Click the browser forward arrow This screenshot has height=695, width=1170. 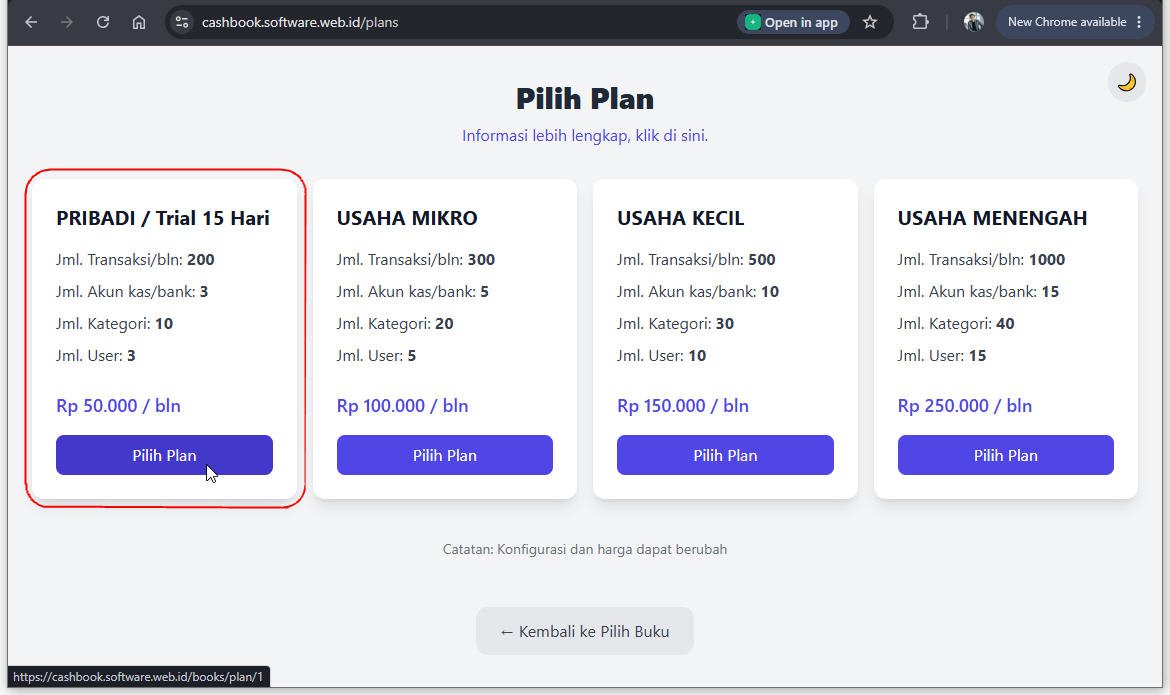click(x=67, y=22)
